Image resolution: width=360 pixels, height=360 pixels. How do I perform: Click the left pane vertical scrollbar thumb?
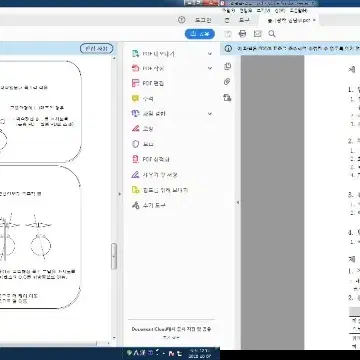point(114,256)
